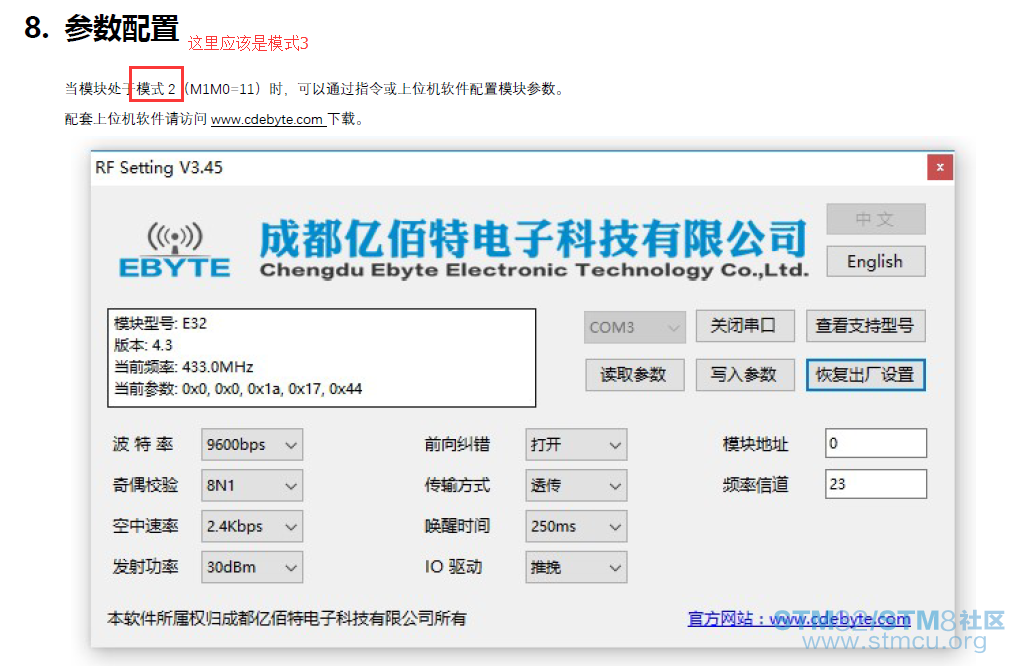Image resolution: width=1011 pixels, height=666 pixels.
Task: Open the 波特率 9600bps dropdown
Action: coord(251,444)
